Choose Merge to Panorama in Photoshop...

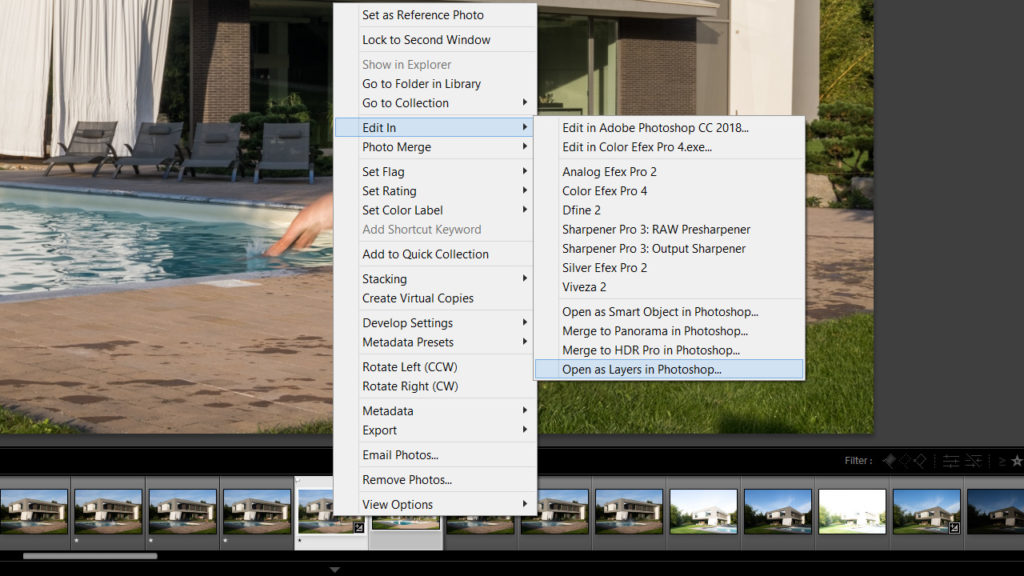tap(669, 331)
